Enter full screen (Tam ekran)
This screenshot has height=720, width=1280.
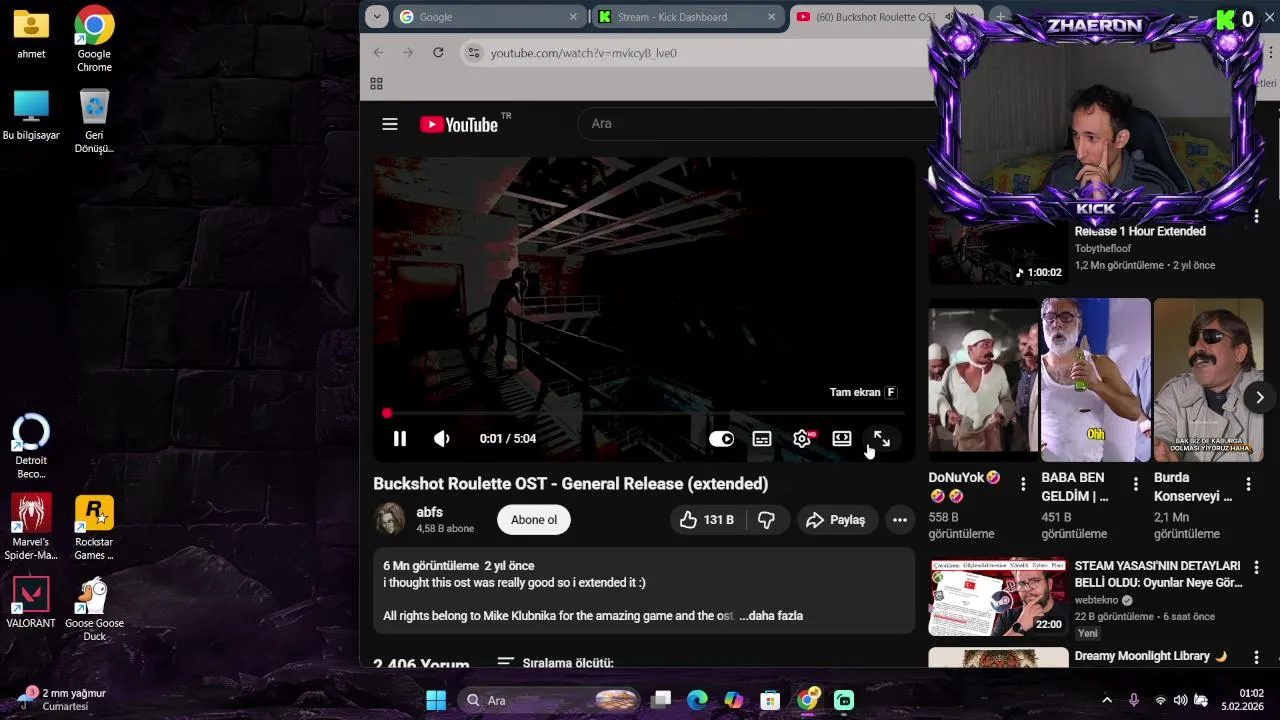tap(882, 439)
